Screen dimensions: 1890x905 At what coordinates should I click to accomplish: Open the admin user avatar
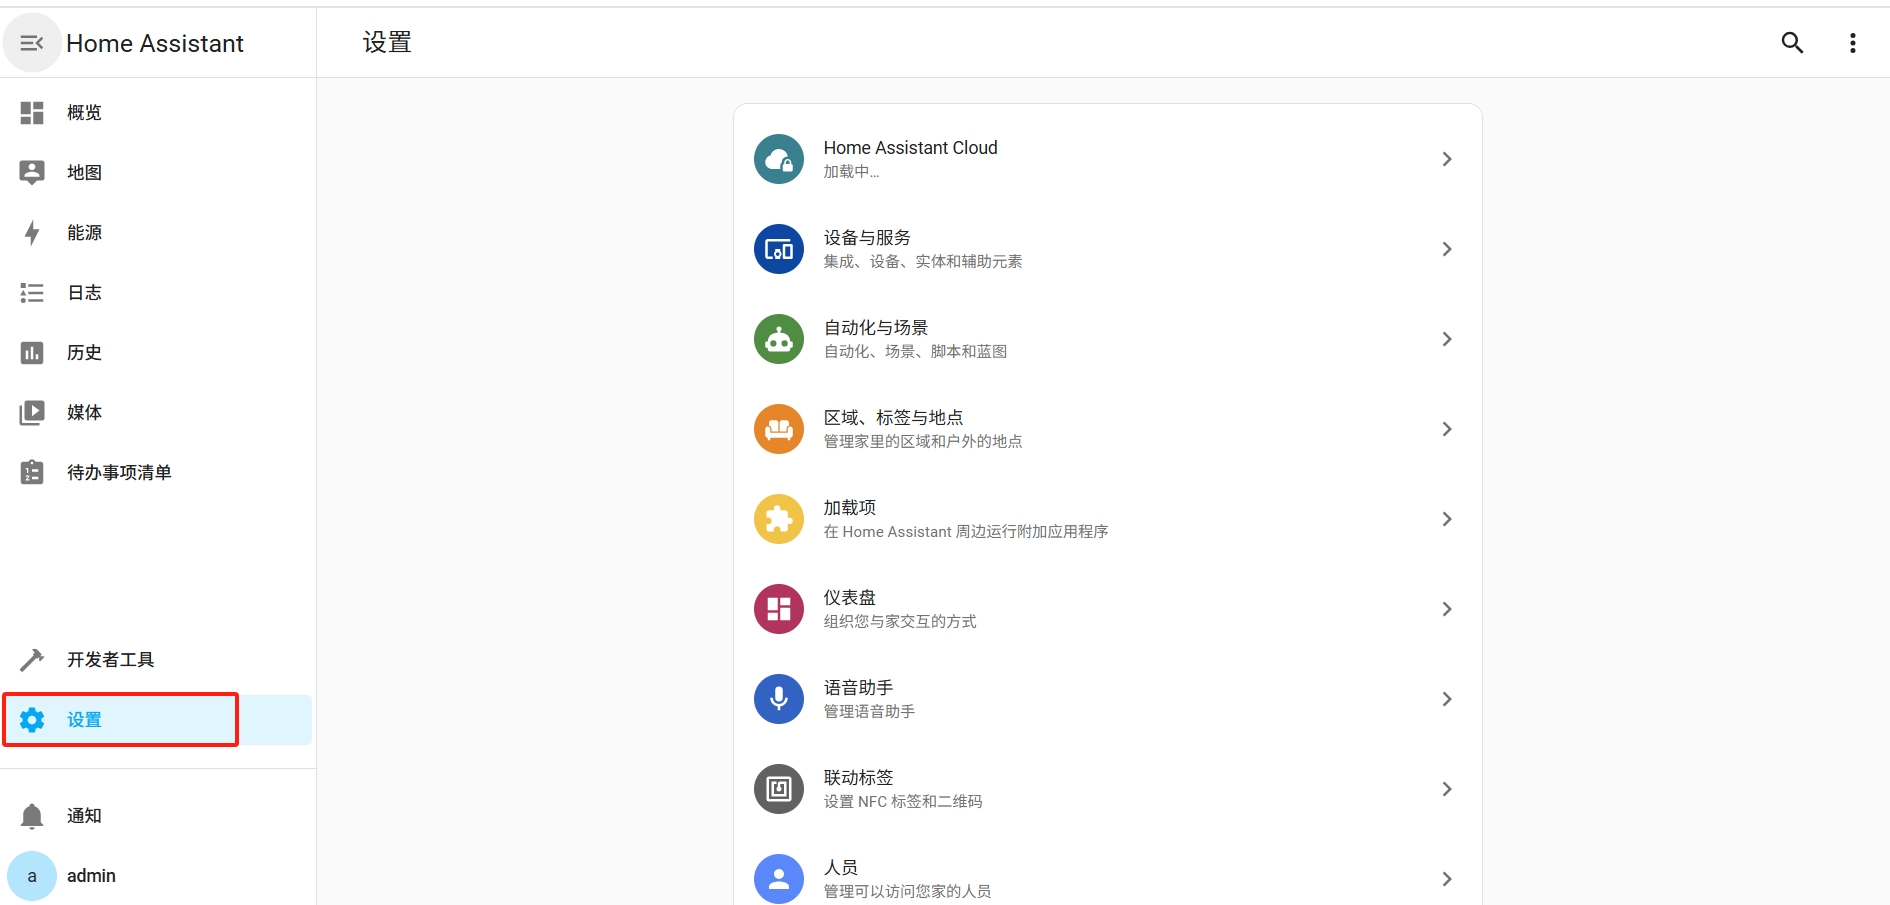click(x=32, y=876)
